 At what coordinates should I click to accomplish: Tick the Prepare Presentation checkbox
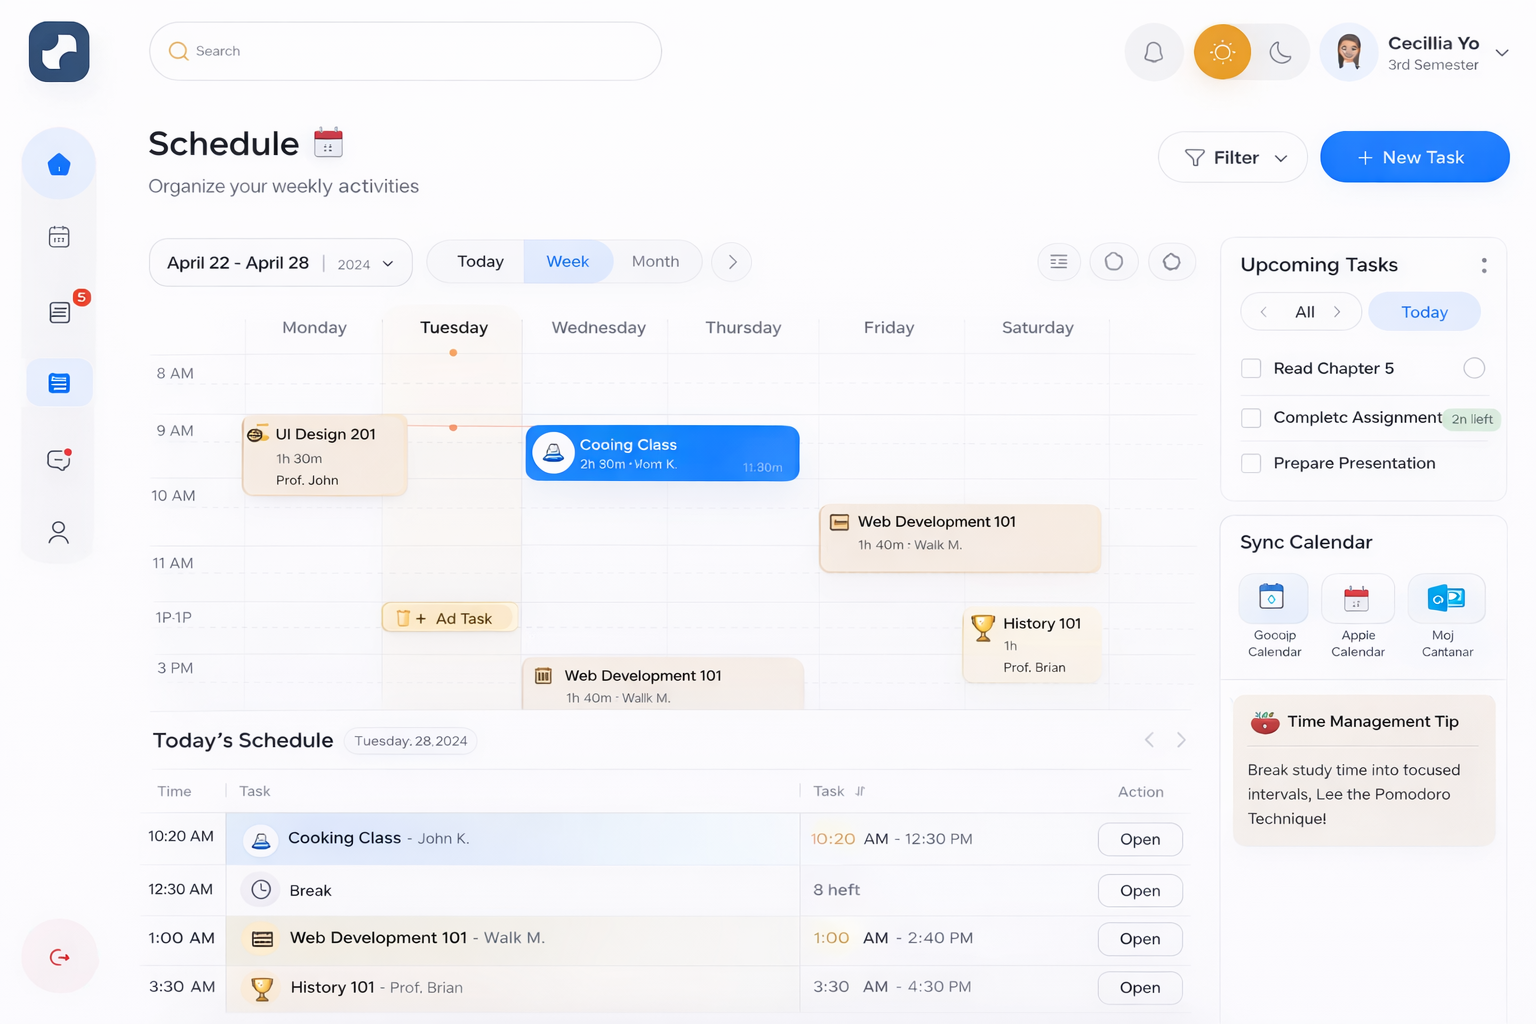(1251, 463)
